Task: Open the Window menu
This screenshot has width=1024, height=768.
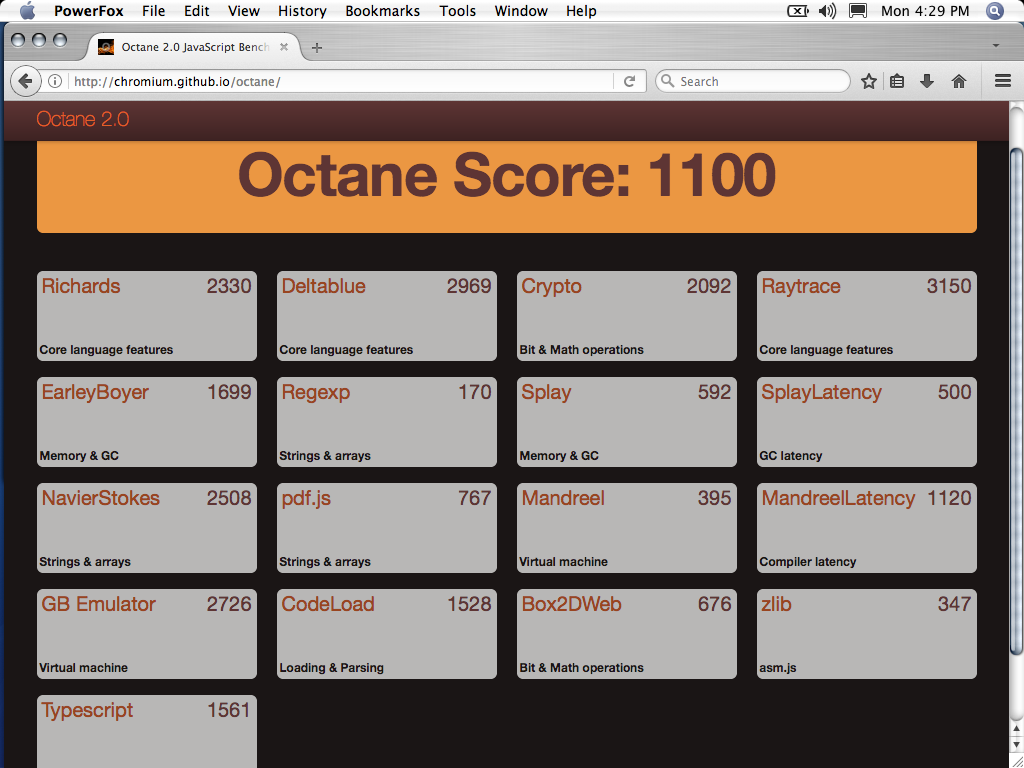Action: (x=521, y=11)
